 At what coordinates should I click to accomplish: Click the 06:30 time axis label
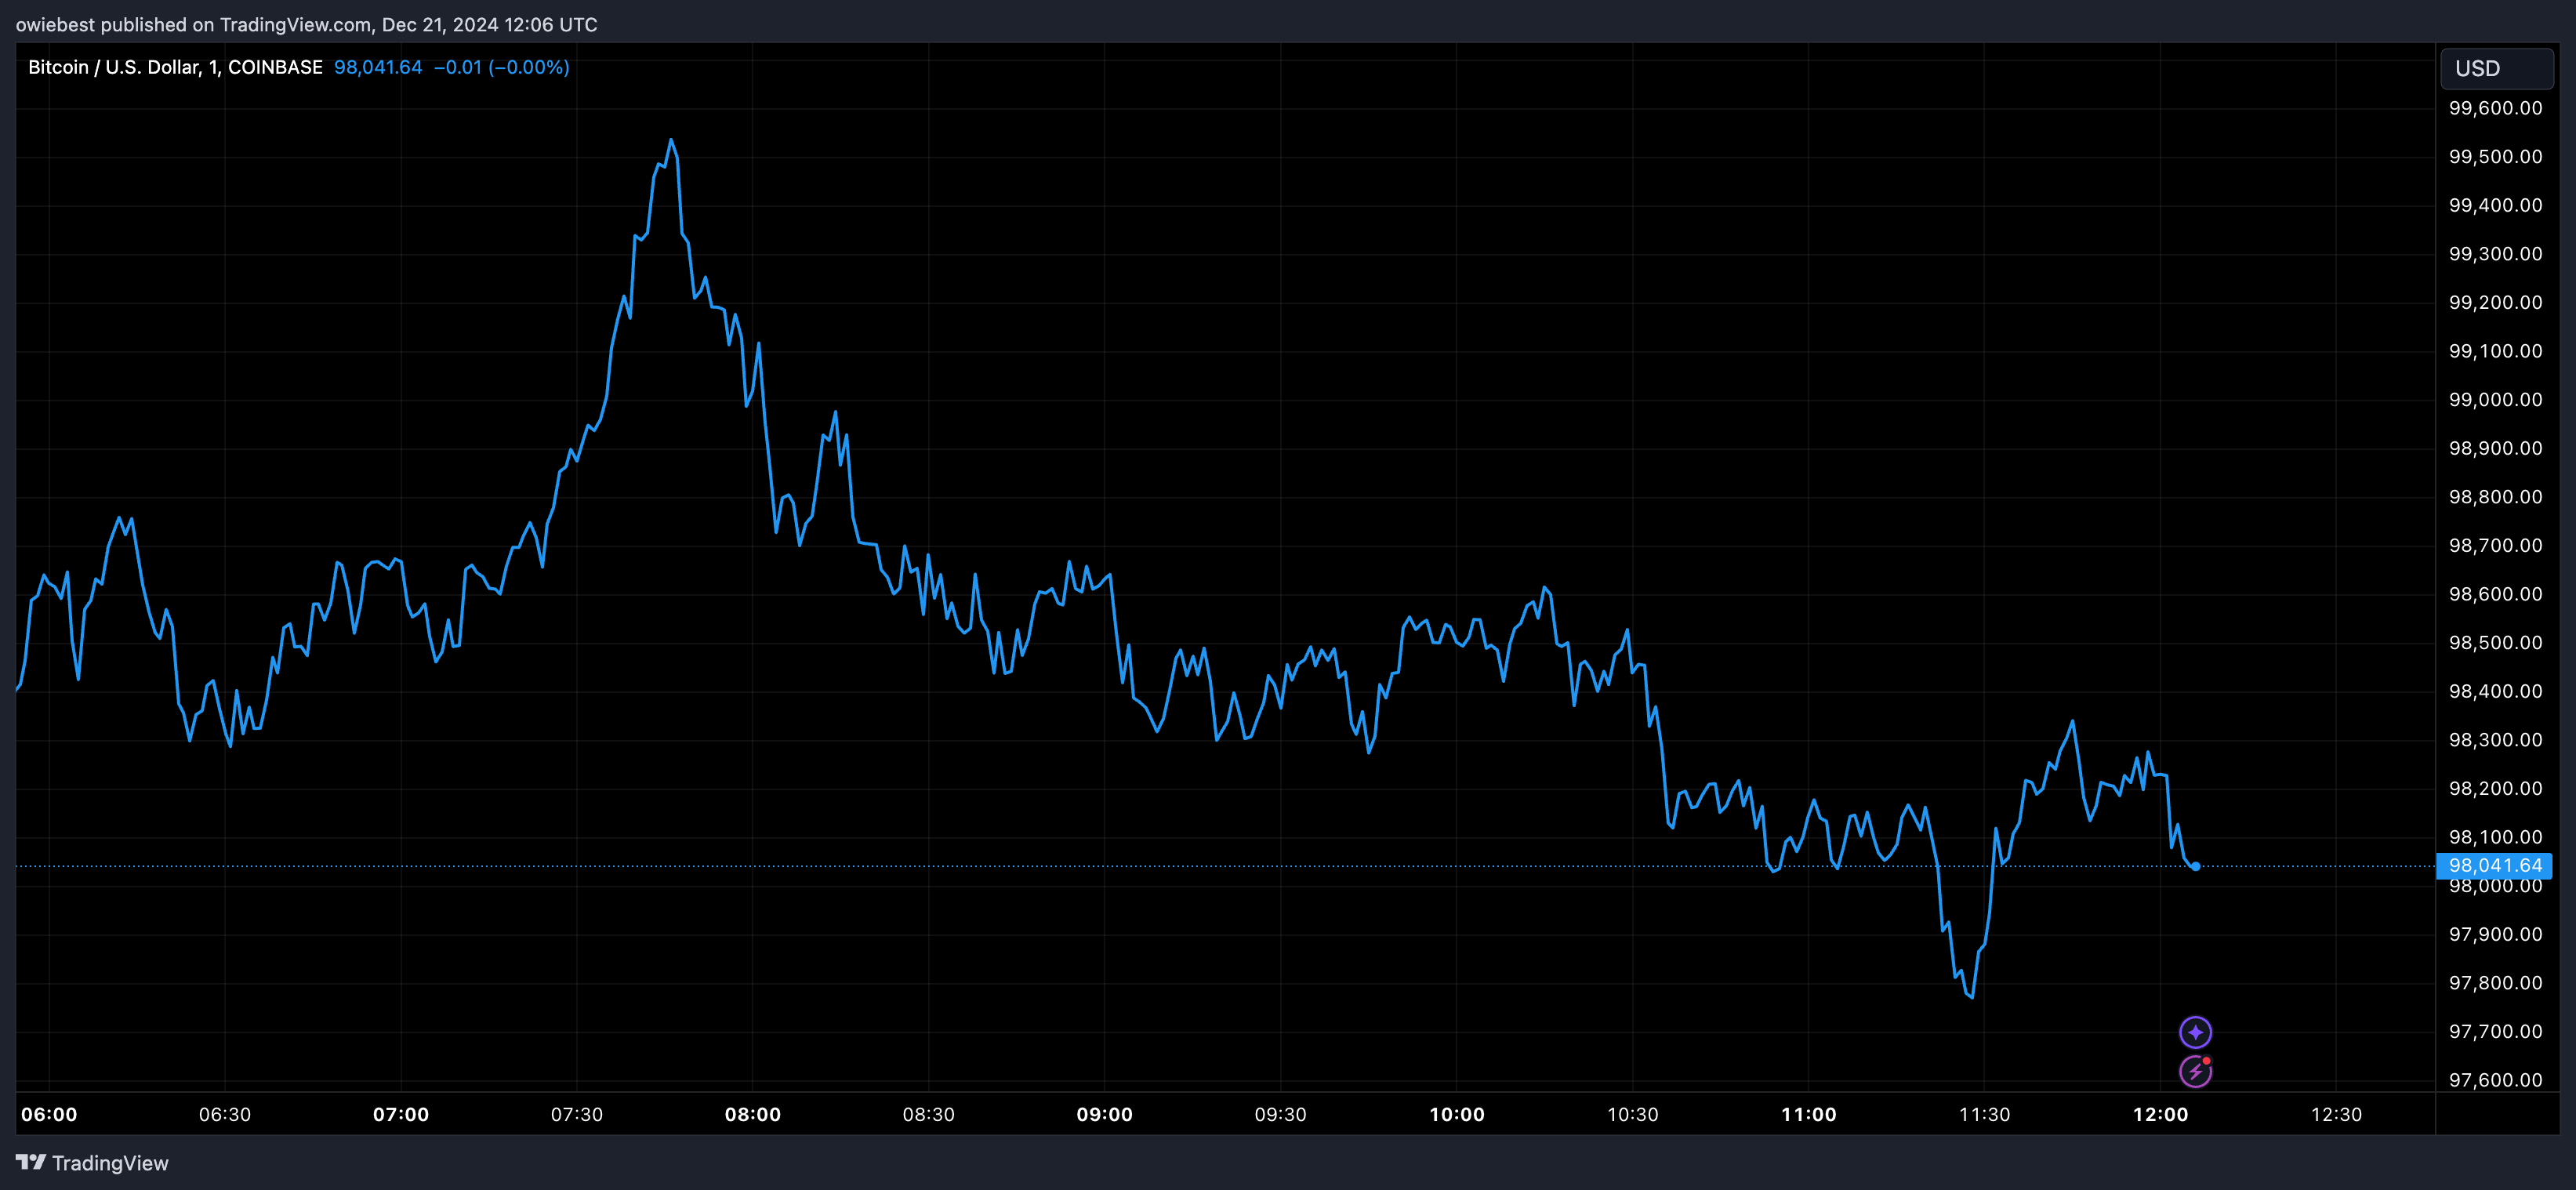point(225,1114)
